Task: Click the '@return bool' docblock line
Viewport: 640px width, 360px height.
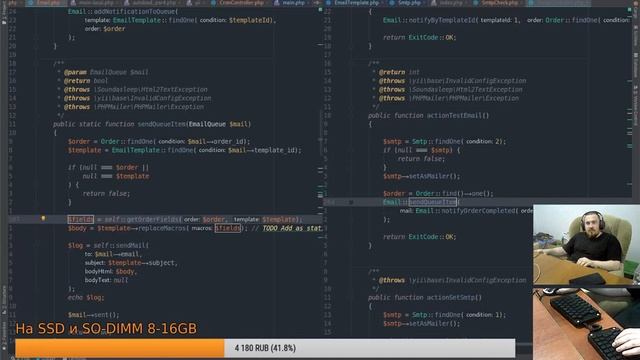Action: 86,81
